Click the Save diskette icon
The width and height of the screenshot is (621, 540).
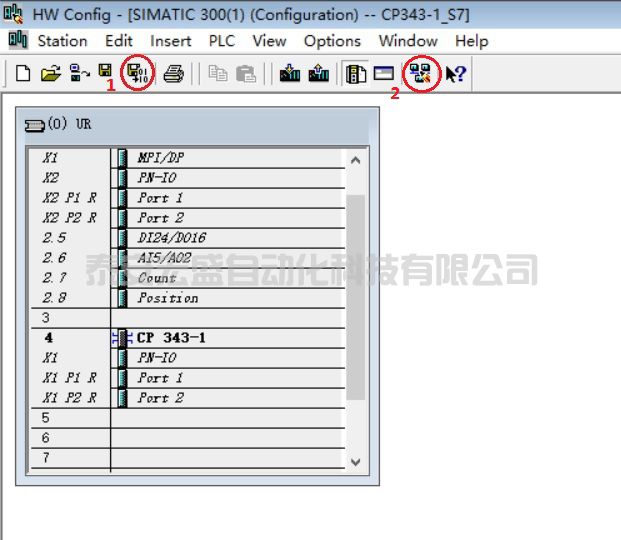pos(105,73)
